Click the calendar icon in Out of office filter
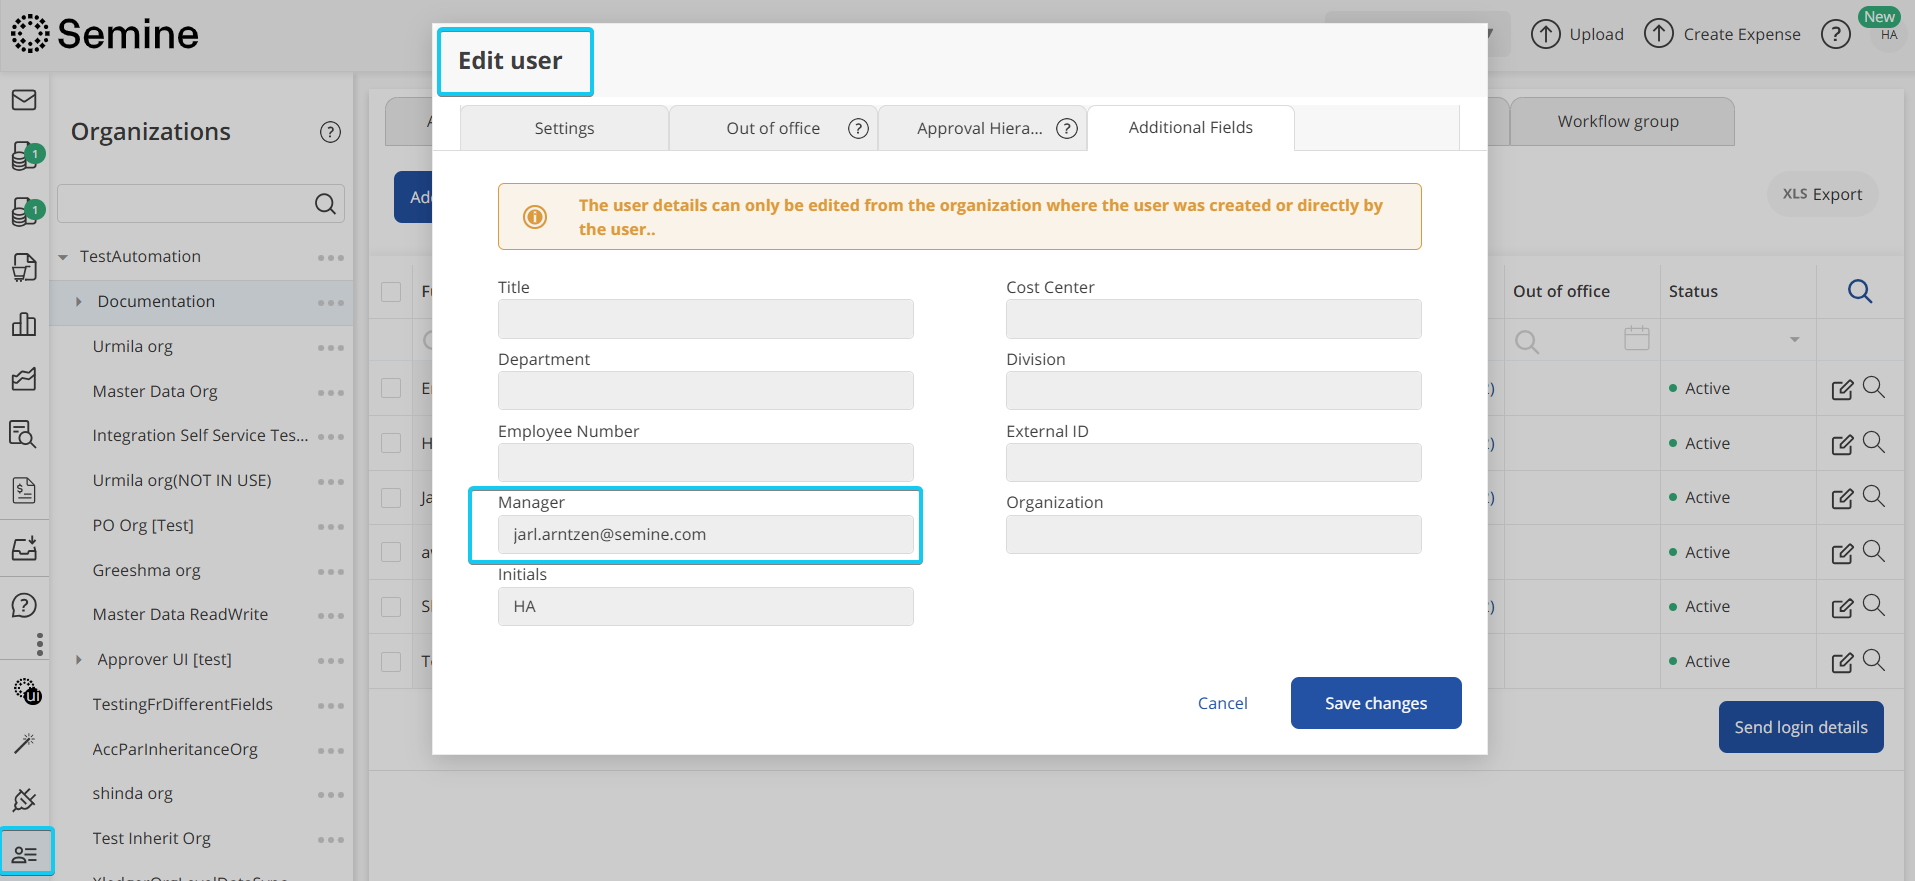1915x881 pixels. [1636, 339]
